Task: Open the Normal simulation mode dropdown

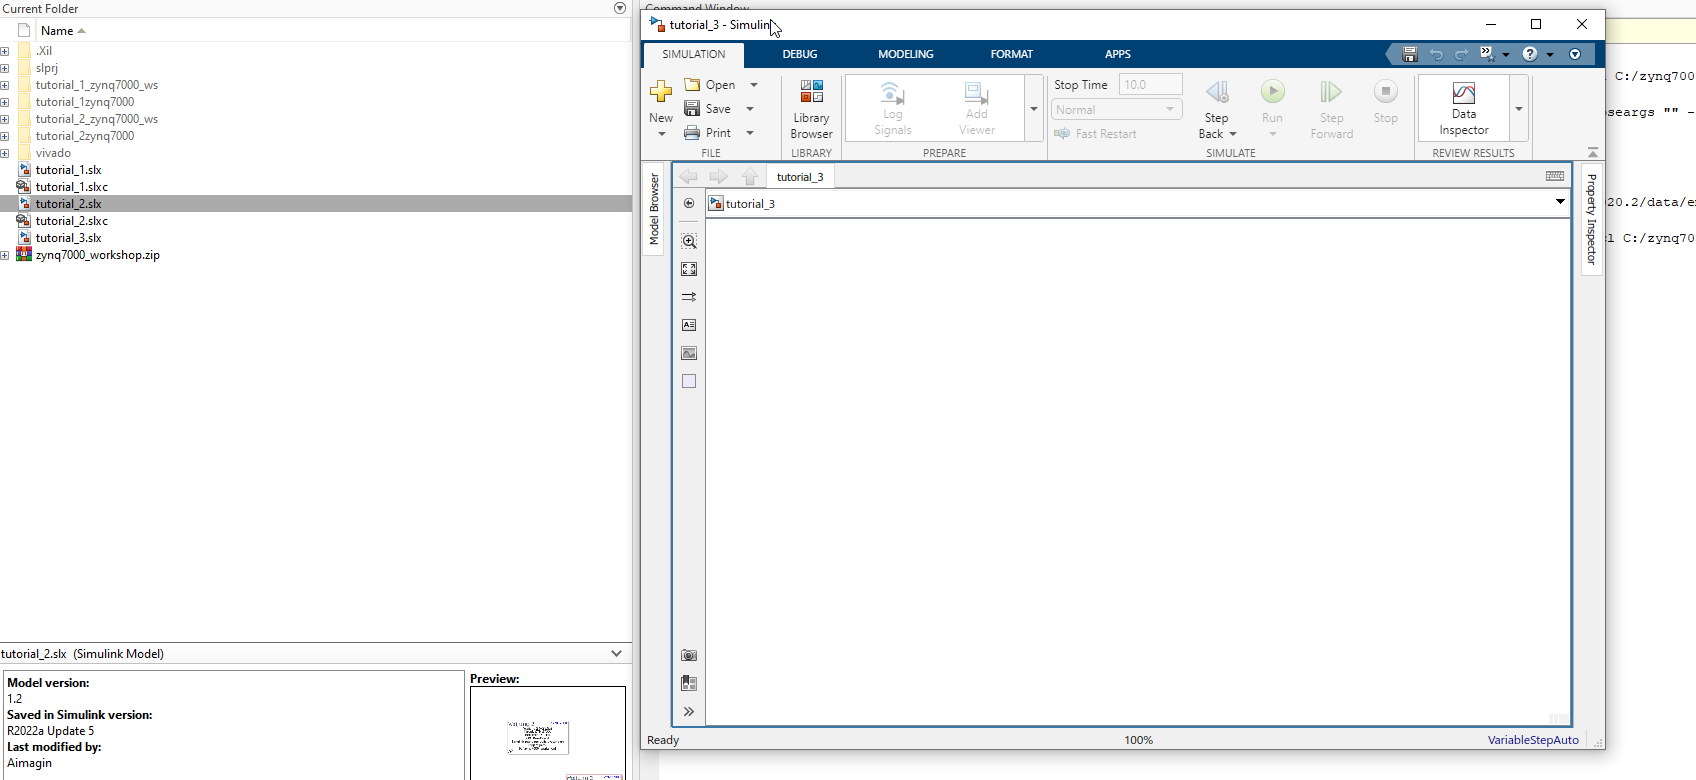Action: pos(1117,110)
